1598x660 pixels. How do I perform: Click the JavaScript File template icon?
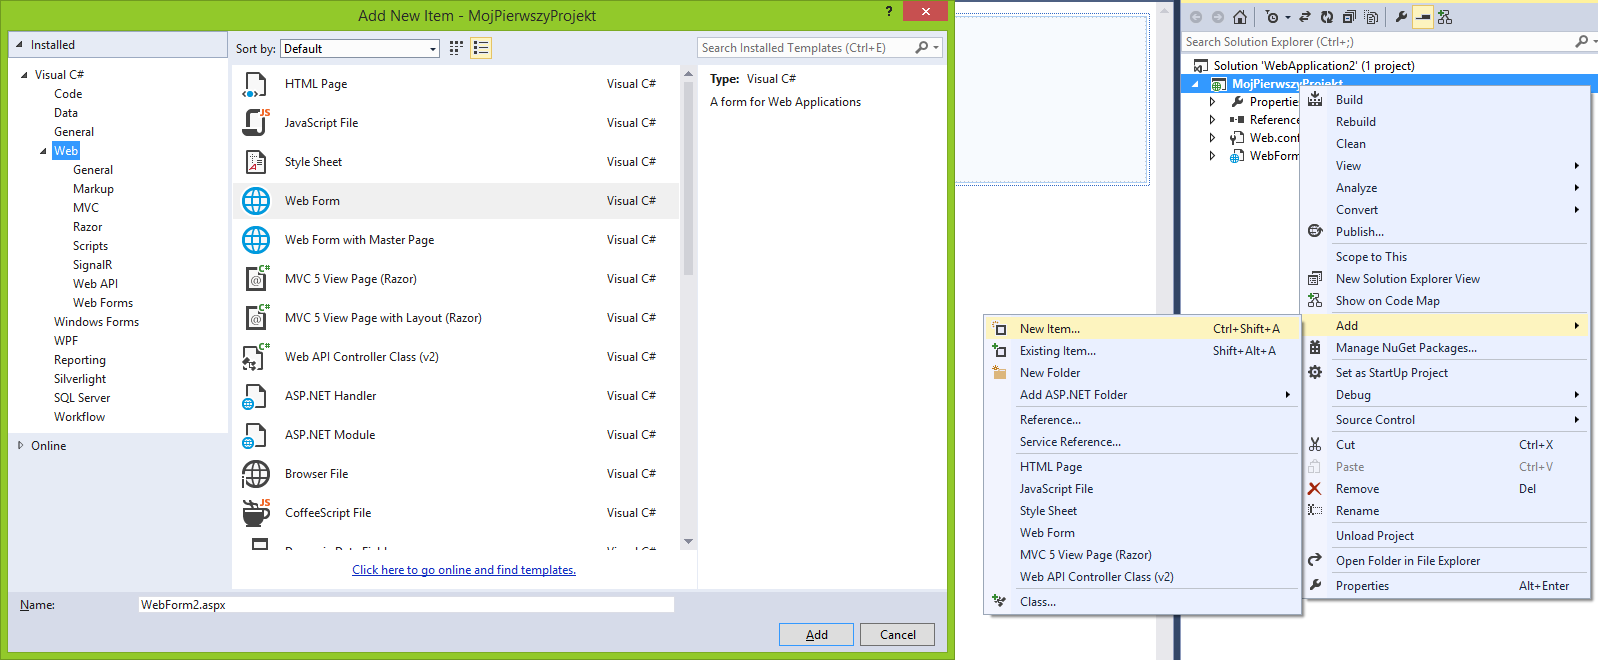(256, 123)
